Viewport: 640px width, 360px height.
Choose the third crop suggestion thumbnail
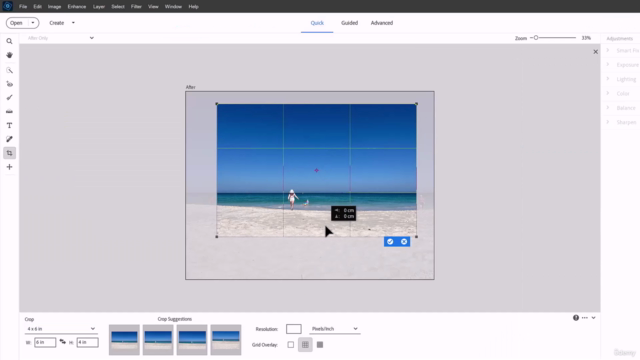192,340
